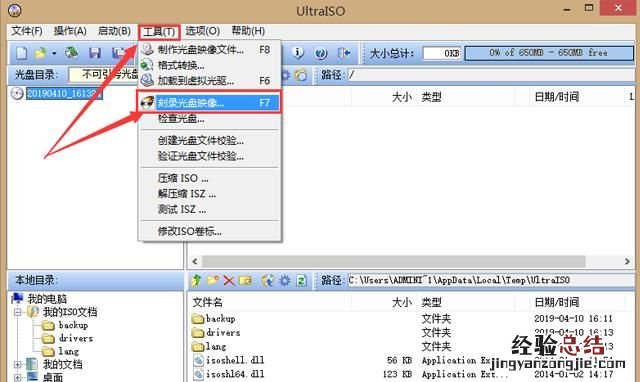This screenshot has height=382, width=640.
Task: Click the Up folder arrow in local toolbar
Action: point(197,280)
